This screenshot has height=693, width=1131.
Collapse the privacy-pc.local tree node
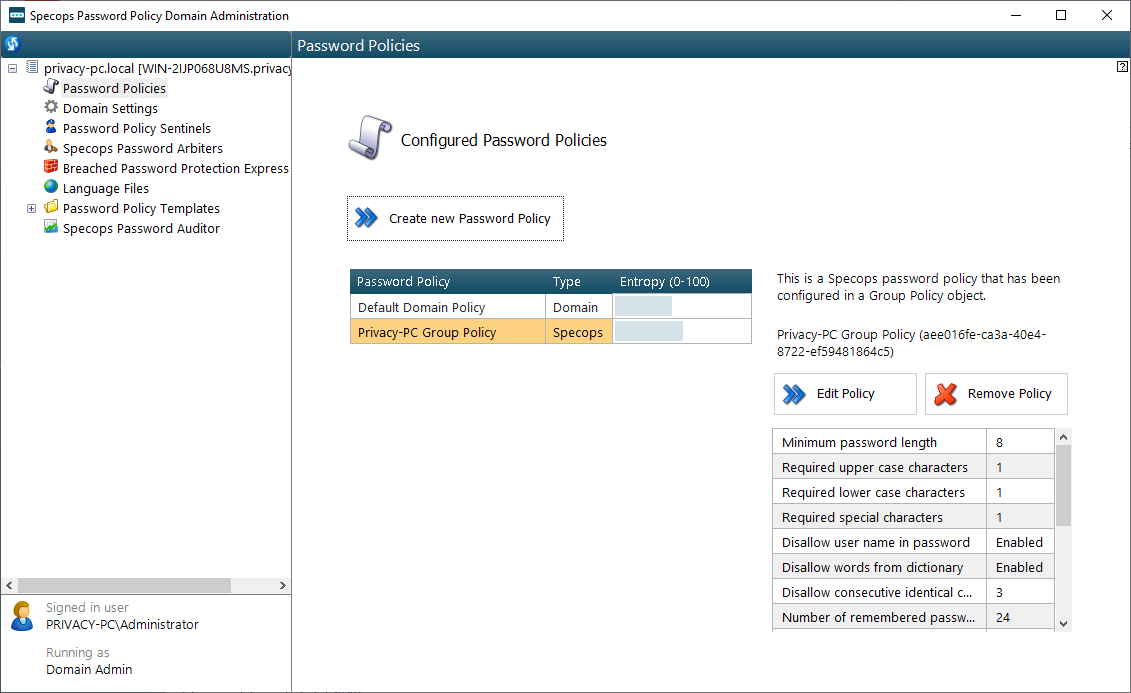point(12,69)
